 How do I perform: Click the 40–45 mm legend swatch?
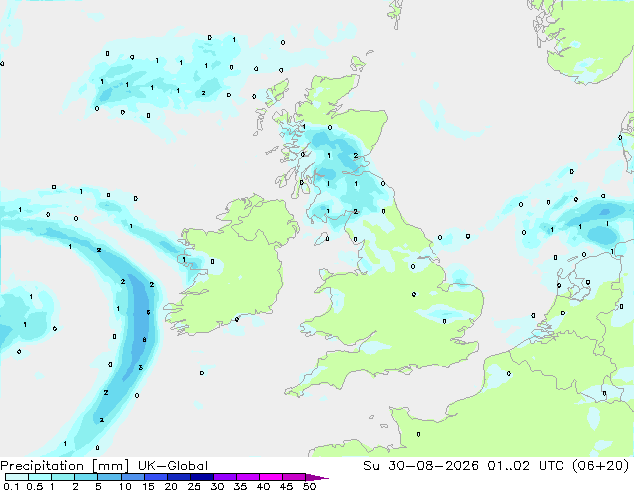click(x=271, y=477)
